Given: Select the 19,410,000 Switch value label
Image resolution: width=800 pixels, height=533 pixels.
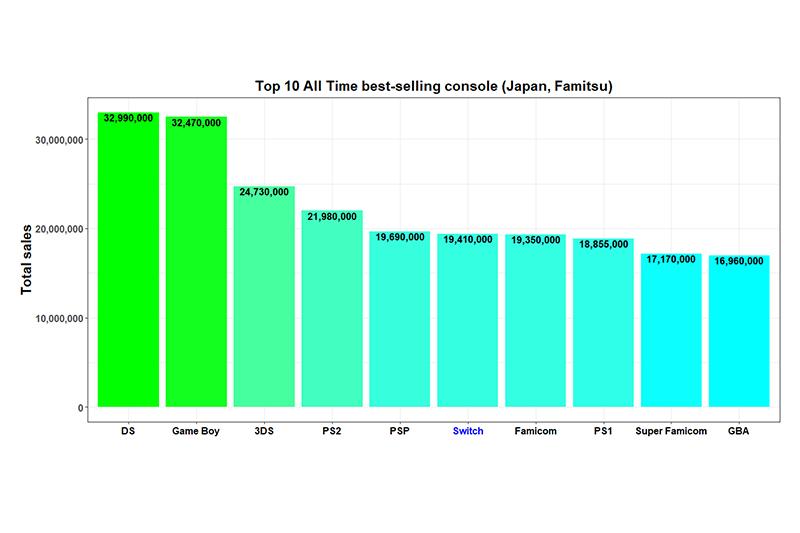Looking at the screenshot, I should [467, 240].
